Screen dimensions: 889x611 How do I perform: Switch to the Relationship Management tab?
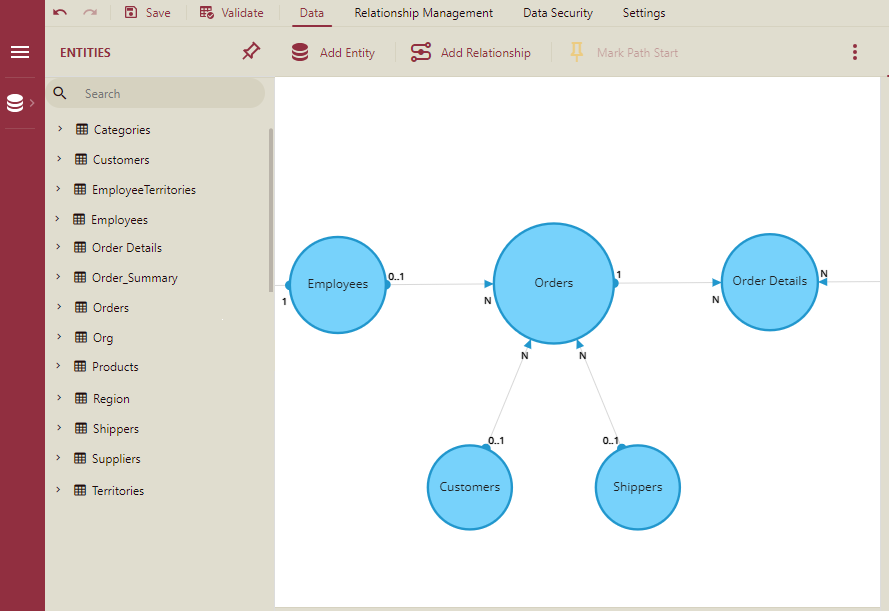point(423,13)
